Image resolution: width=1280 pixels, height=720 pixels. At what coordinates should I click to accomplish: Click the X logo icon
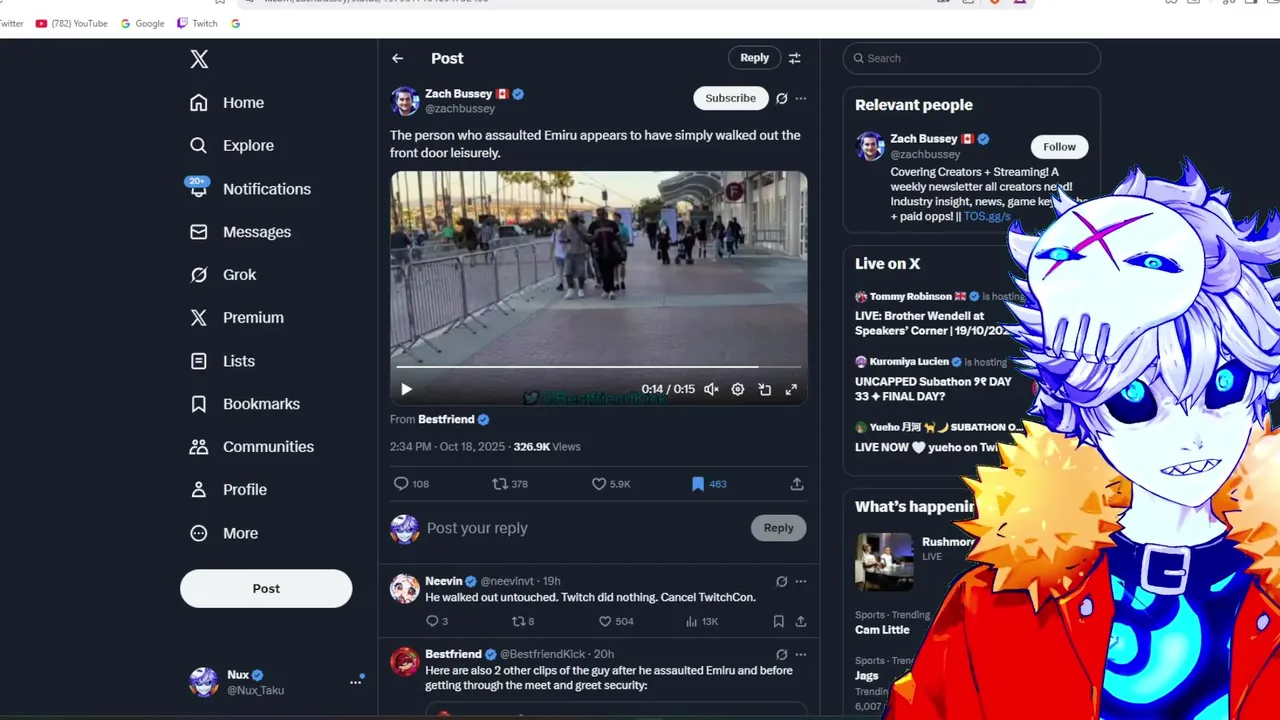pyautogui.click(x=199, y=59)
